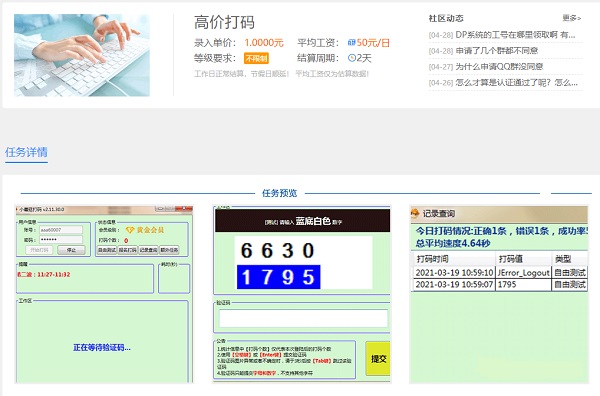Click the 50元/日 salary calculator icon
This screenshot has width=600, height=396.
click(351, 42)
